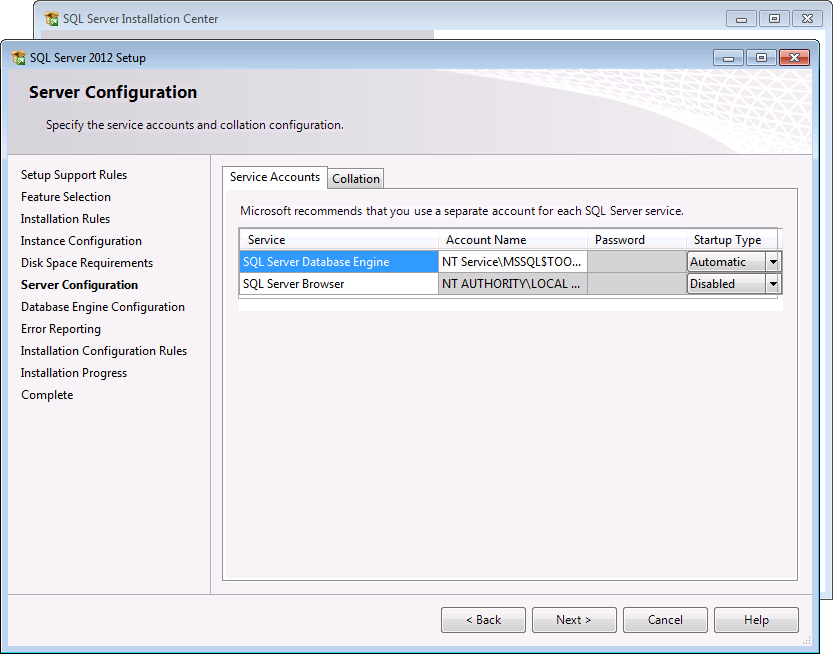Image resolution: width=833 pixels, height=654 pixels.
Task: Maximize the SQL Server 2012 Setup window
Action: 761,57
